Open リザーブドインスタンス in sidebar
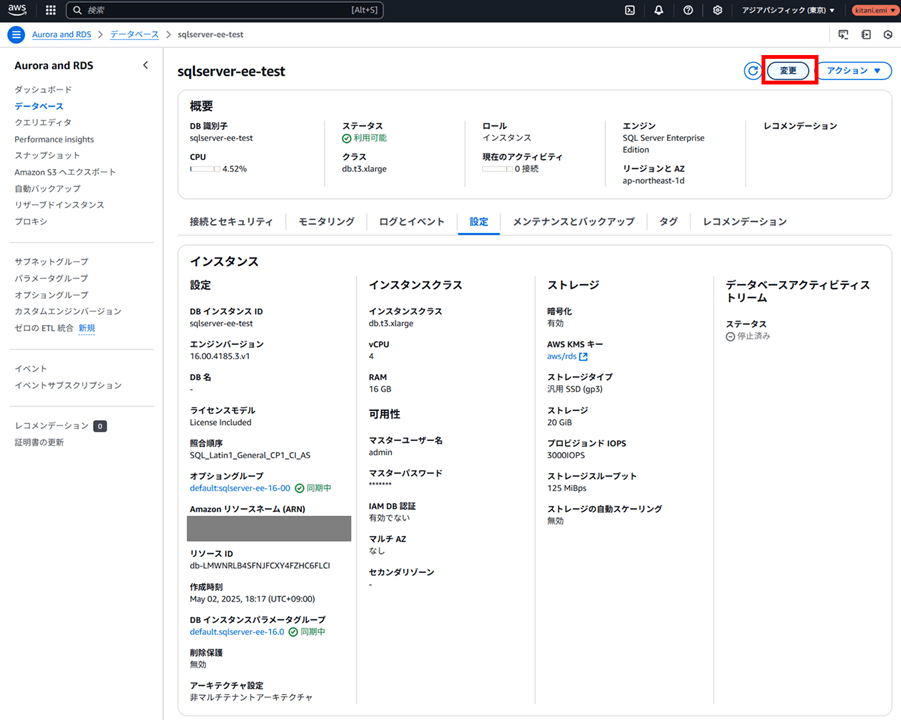Viewport: 901px width, 720px height. point(59,205)
